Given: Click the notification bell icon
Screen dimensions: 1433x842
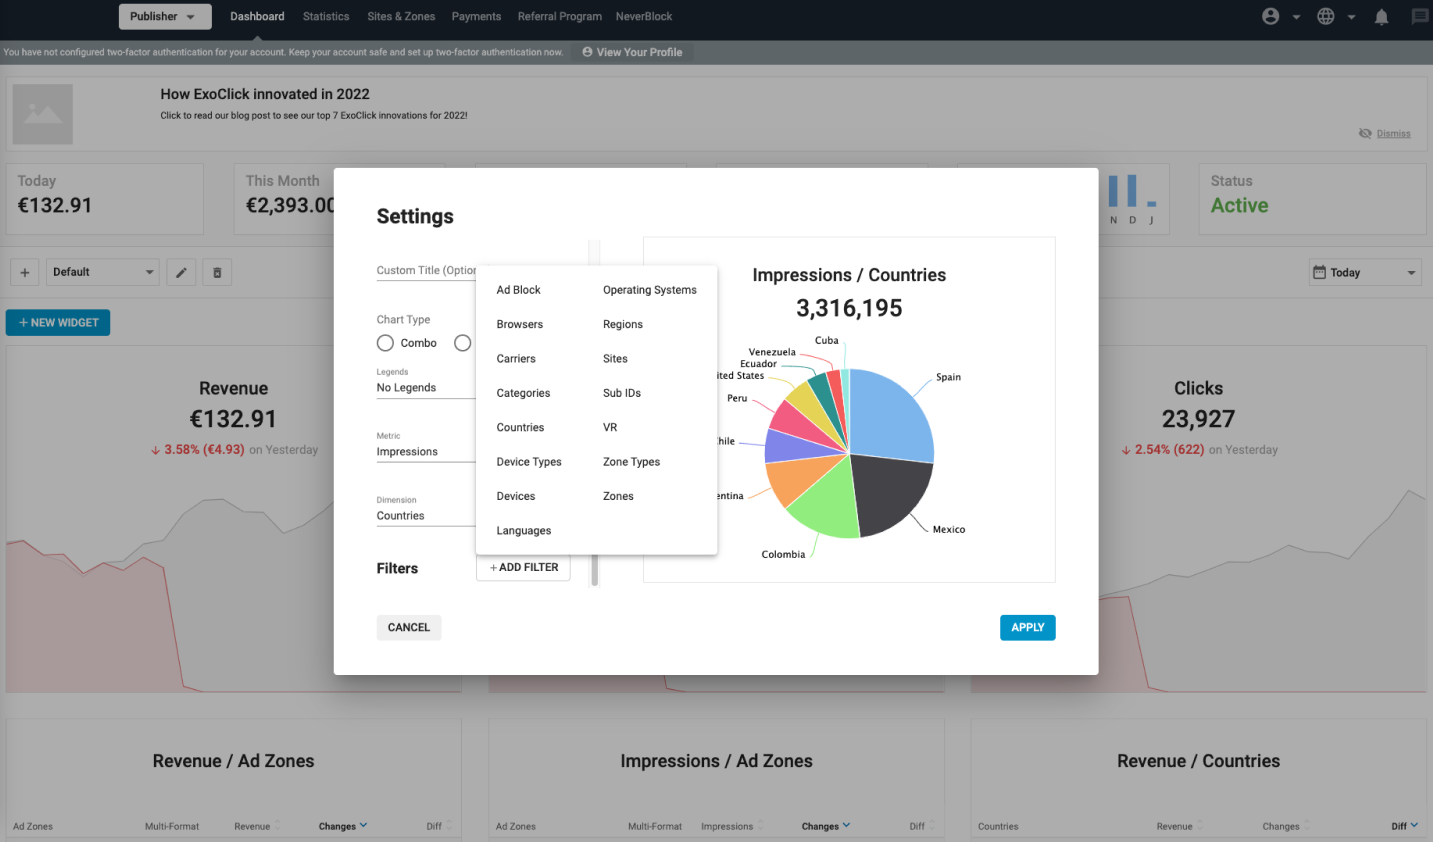Looking at the screenshot, I should [1381, 17].
